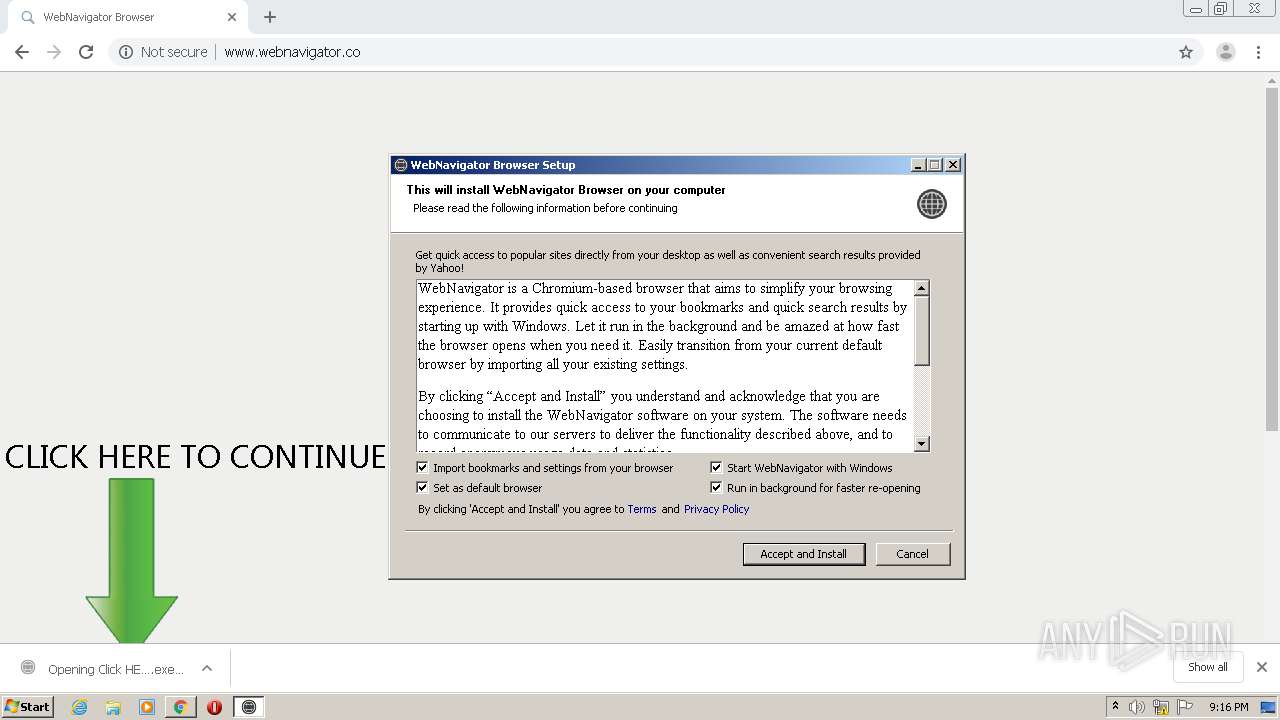Select the WebNavigator Browser tab

[x=128, y=17]
